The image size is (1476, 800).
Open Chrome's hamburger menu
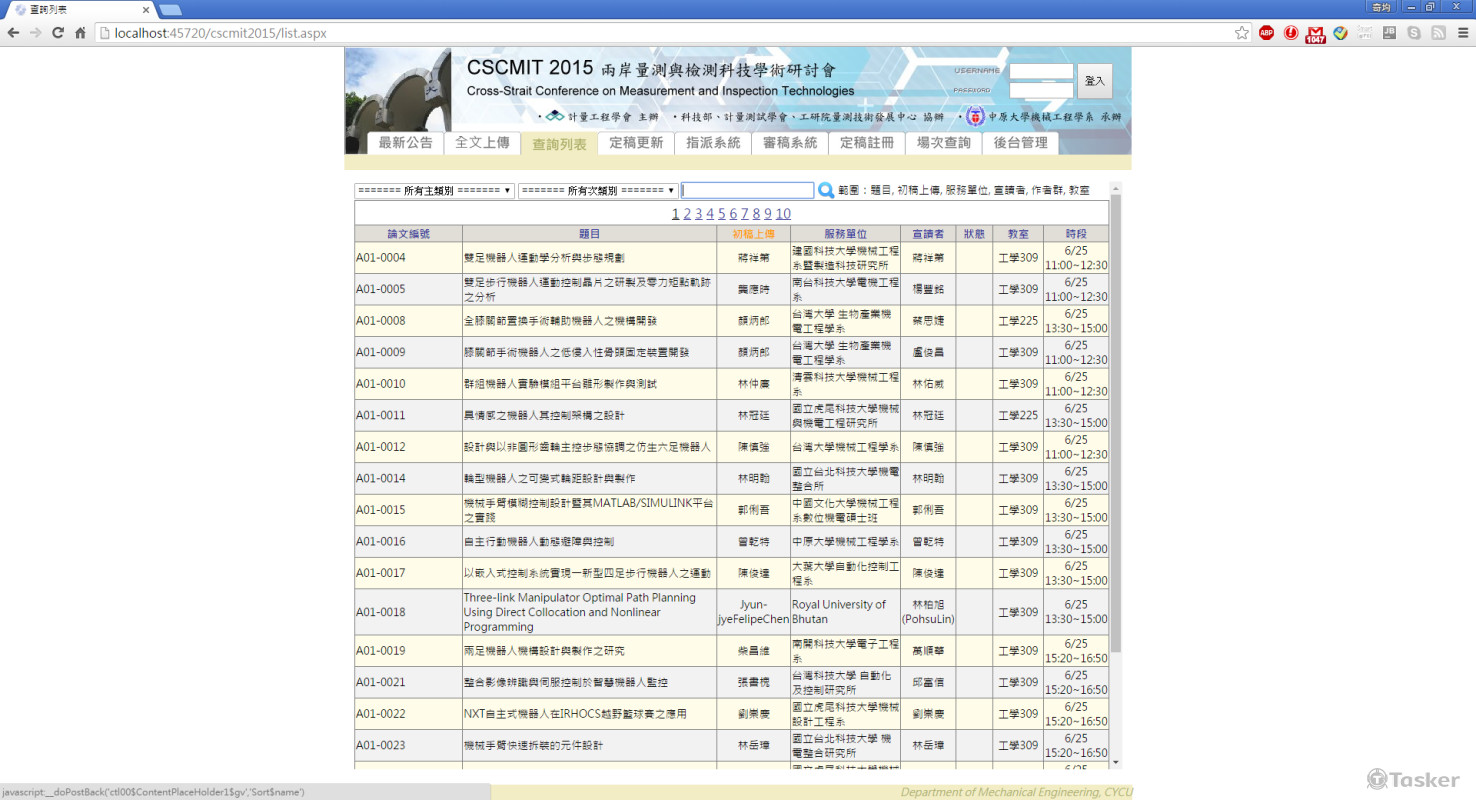click(x=1463, y=32)
